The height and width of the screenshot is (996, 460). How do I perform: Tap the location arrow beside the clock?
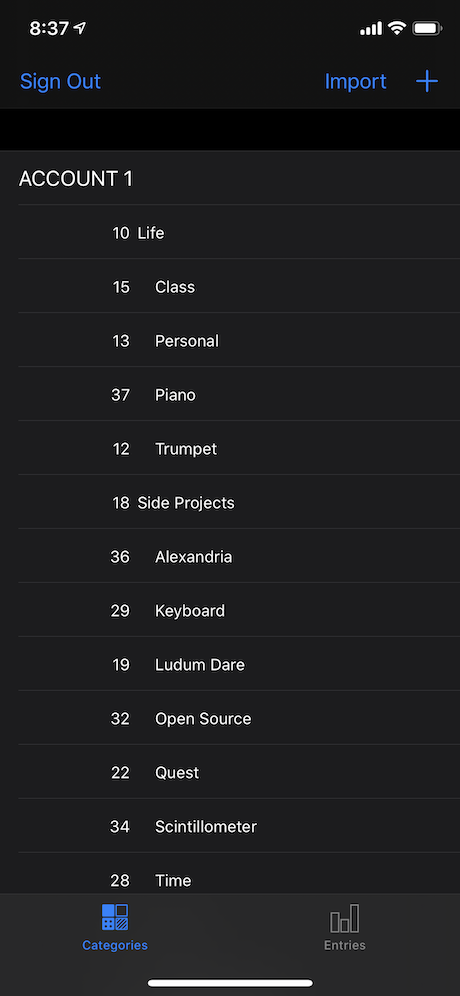79,28
